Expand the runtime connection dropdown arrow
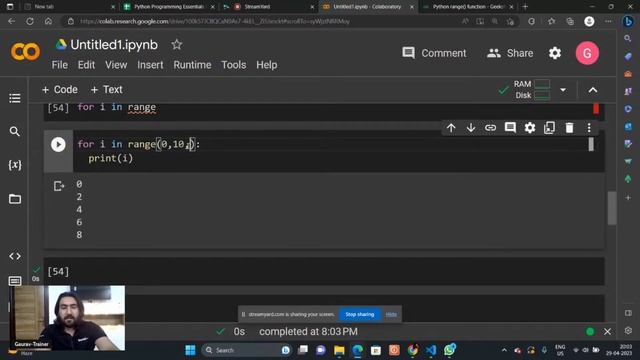 (x=563, y=90)
